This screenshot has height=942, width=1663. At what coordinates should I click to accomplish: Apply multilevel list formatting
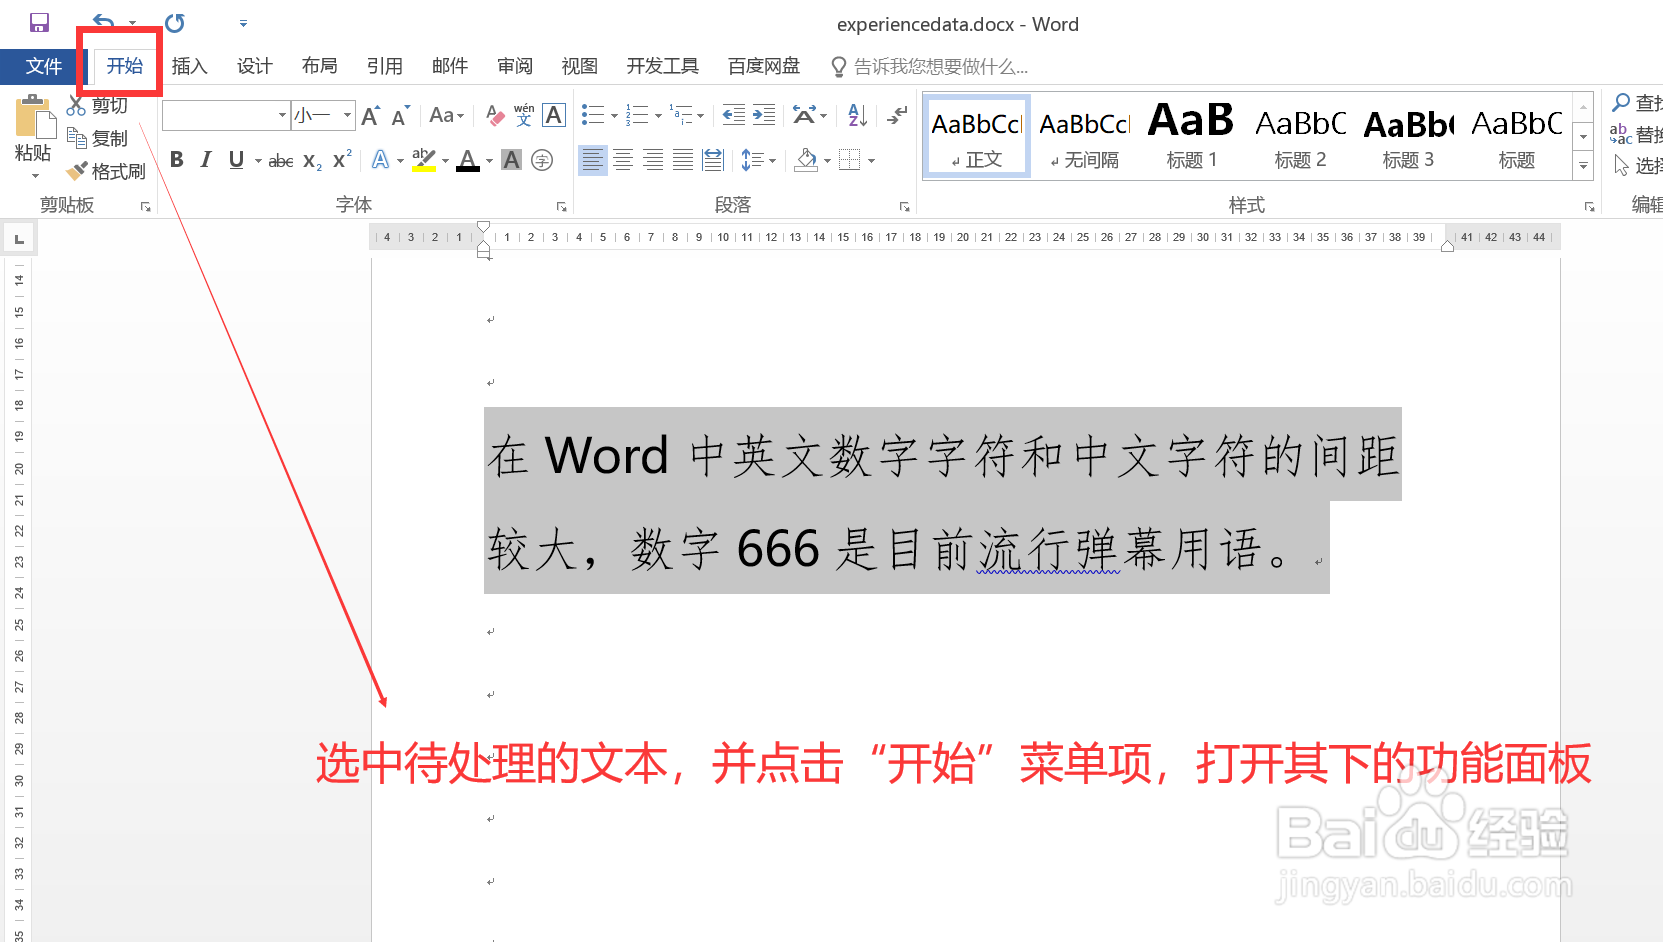(x=681, y=115)
